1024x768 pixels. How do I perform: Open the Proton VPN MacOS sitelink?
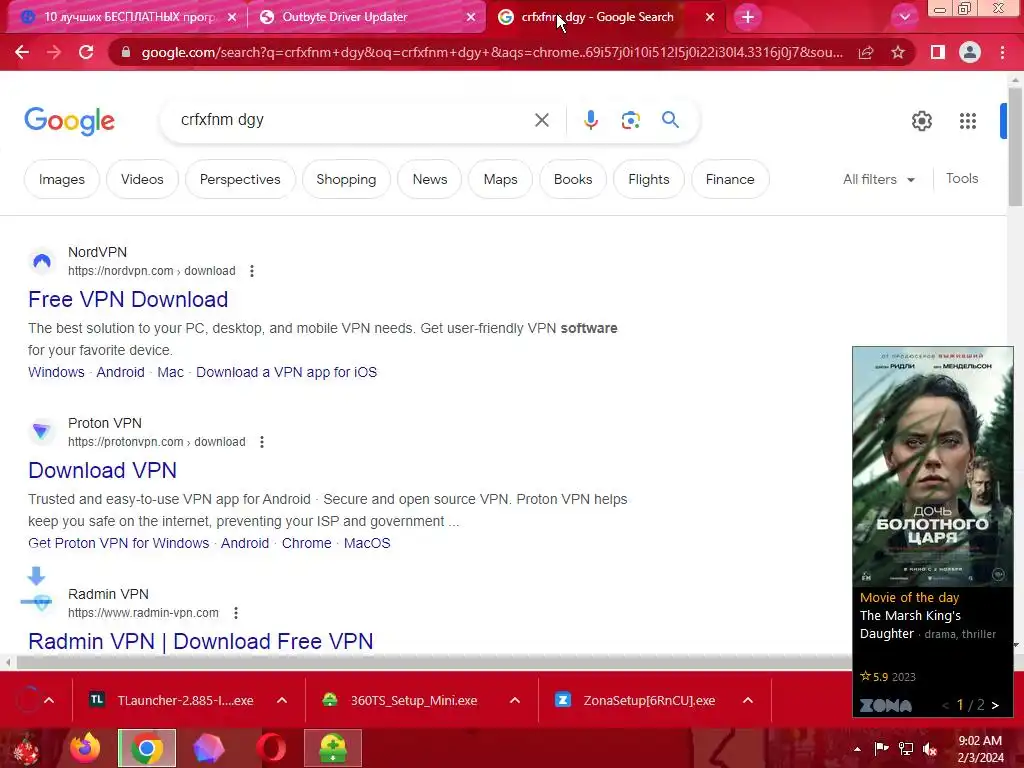coord(367,543)
